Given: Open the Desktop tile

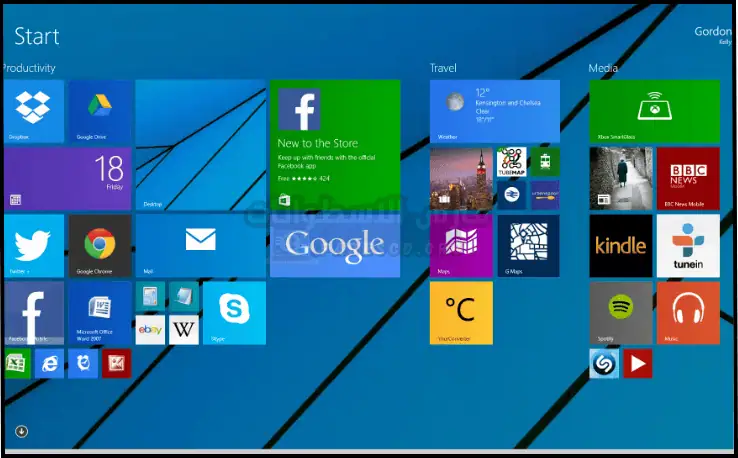Looking at the screenshot, I should 200,145.
